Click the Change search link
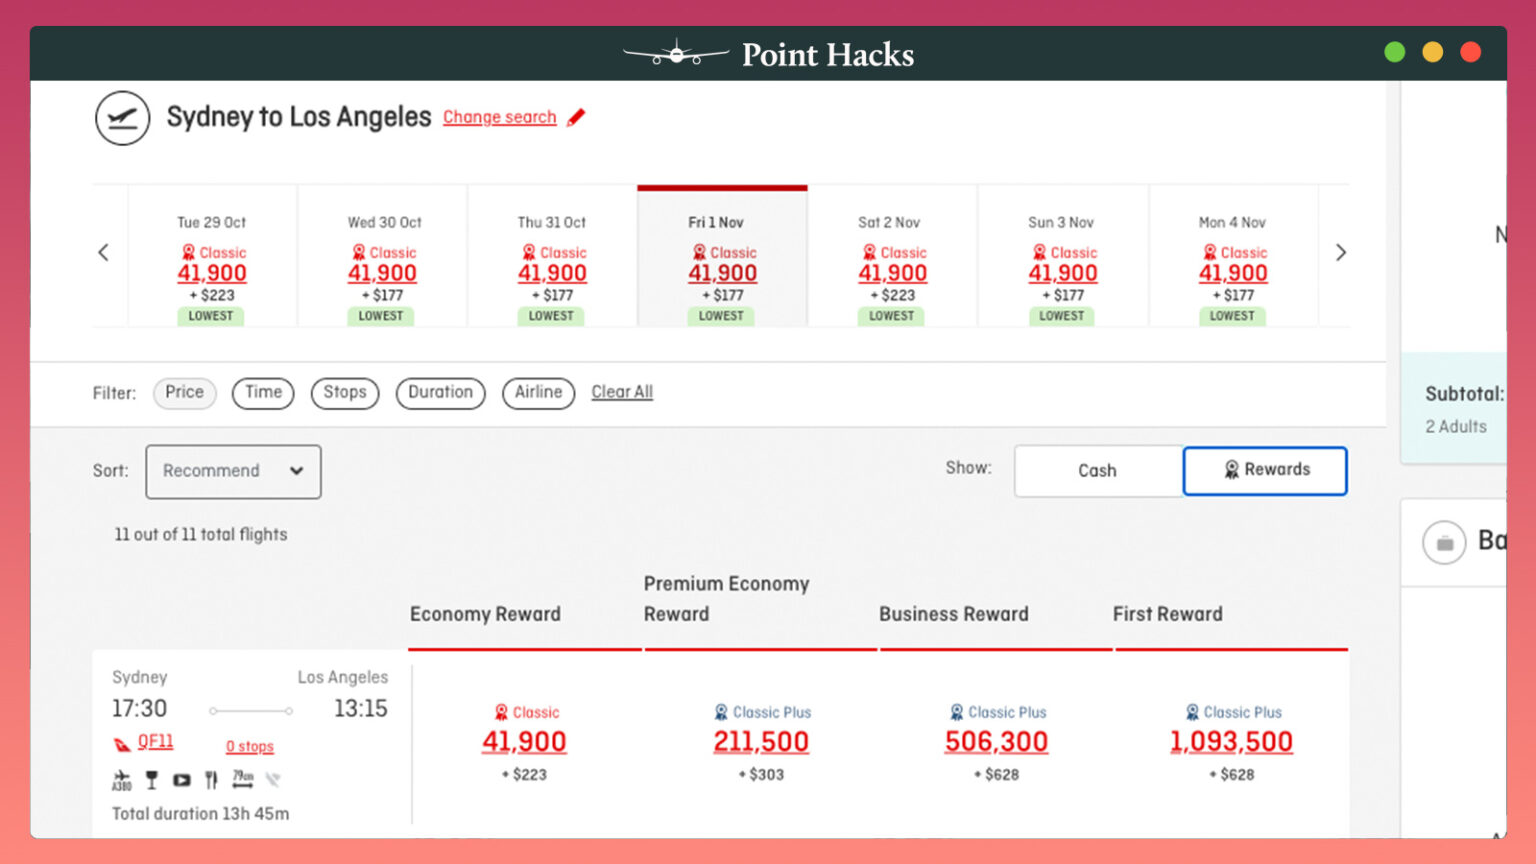Image resolution: width=1536 pixels, height=864 pixels. pos(499,117)
